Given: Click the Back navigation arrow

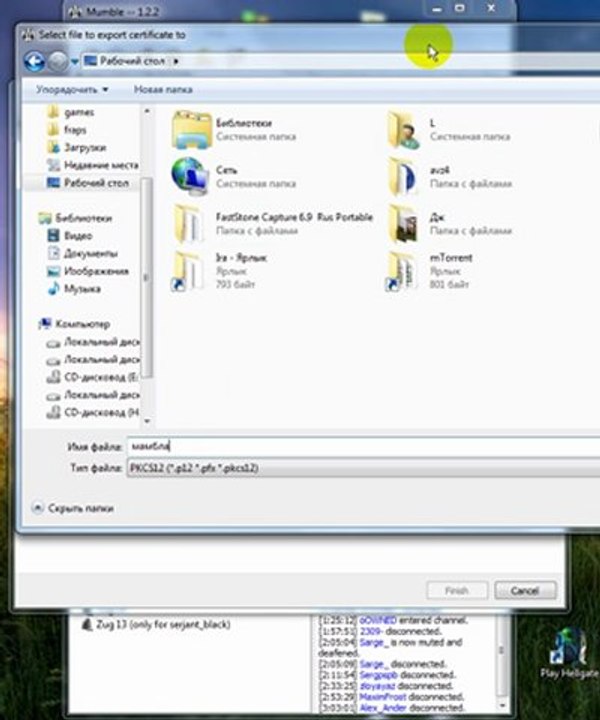Looking at the screenshot, I should coord(34,62).
